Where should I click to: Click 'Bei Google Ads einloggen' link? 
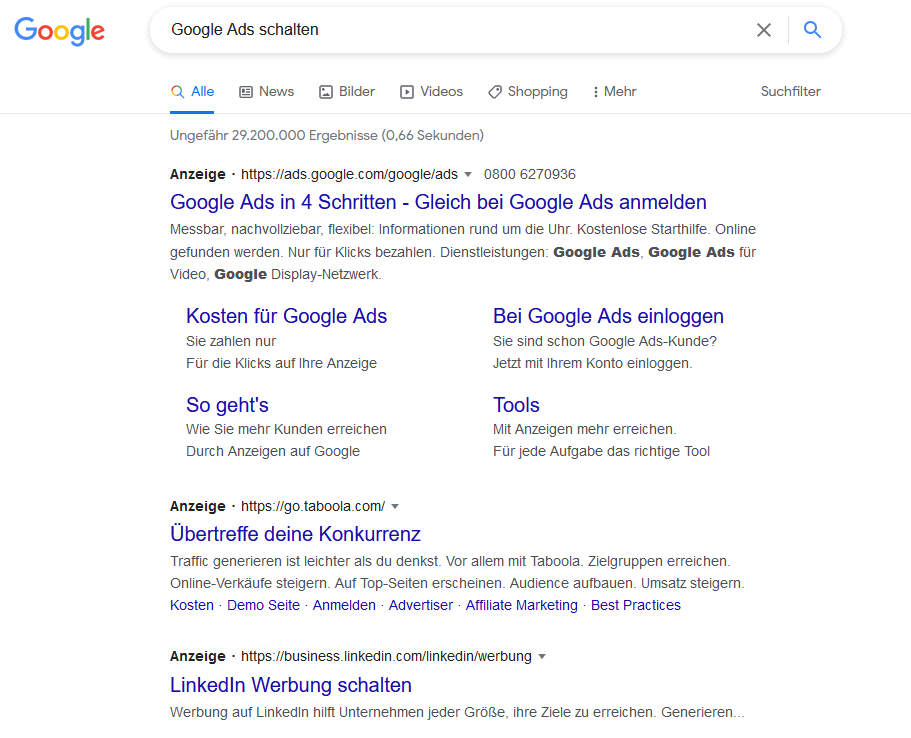tap(608, 316)
